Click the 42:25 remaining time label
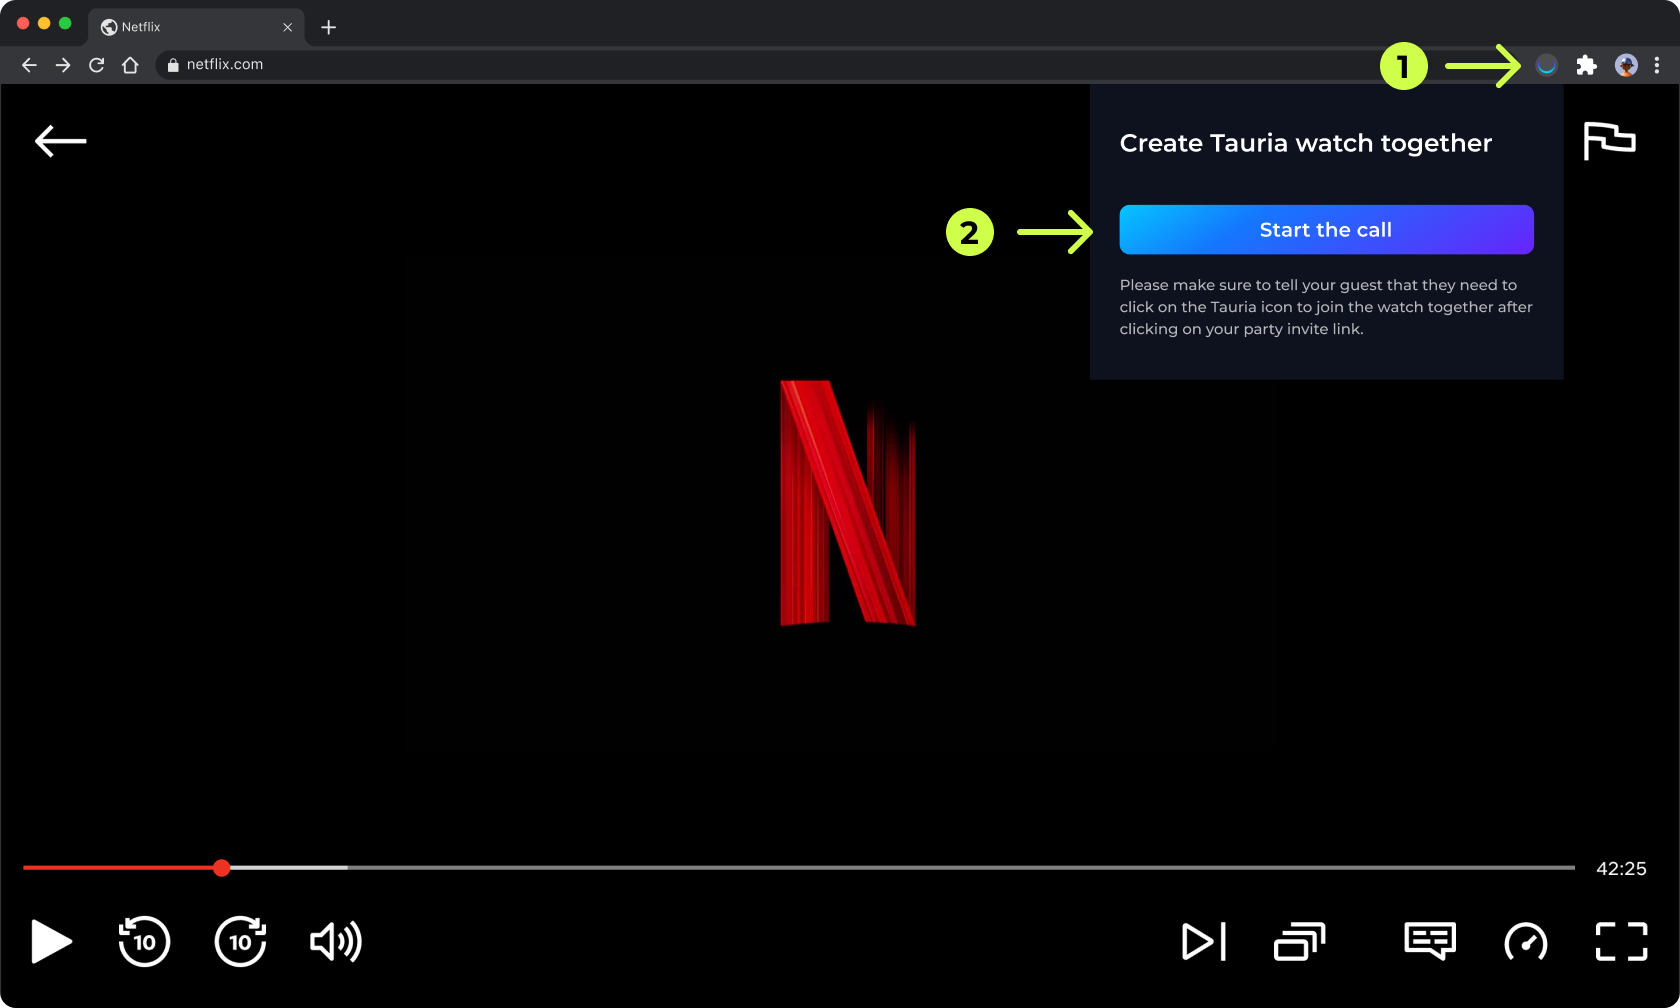 [1621, 869]
